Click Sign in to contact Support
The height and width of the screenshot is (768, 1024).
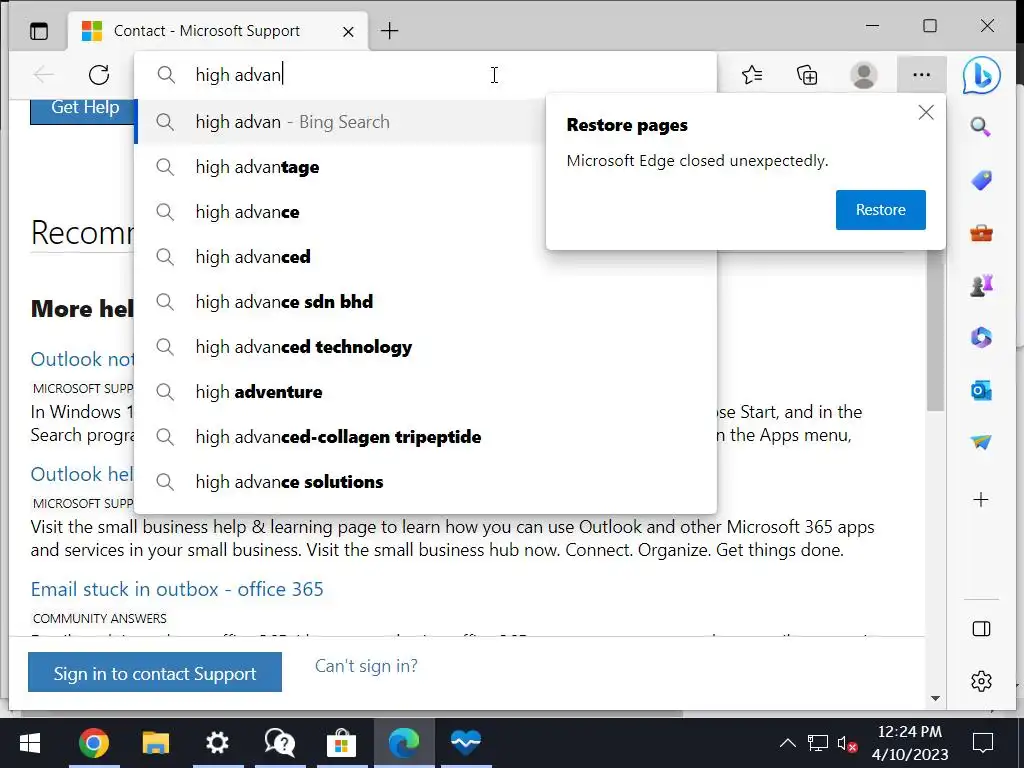155,673
